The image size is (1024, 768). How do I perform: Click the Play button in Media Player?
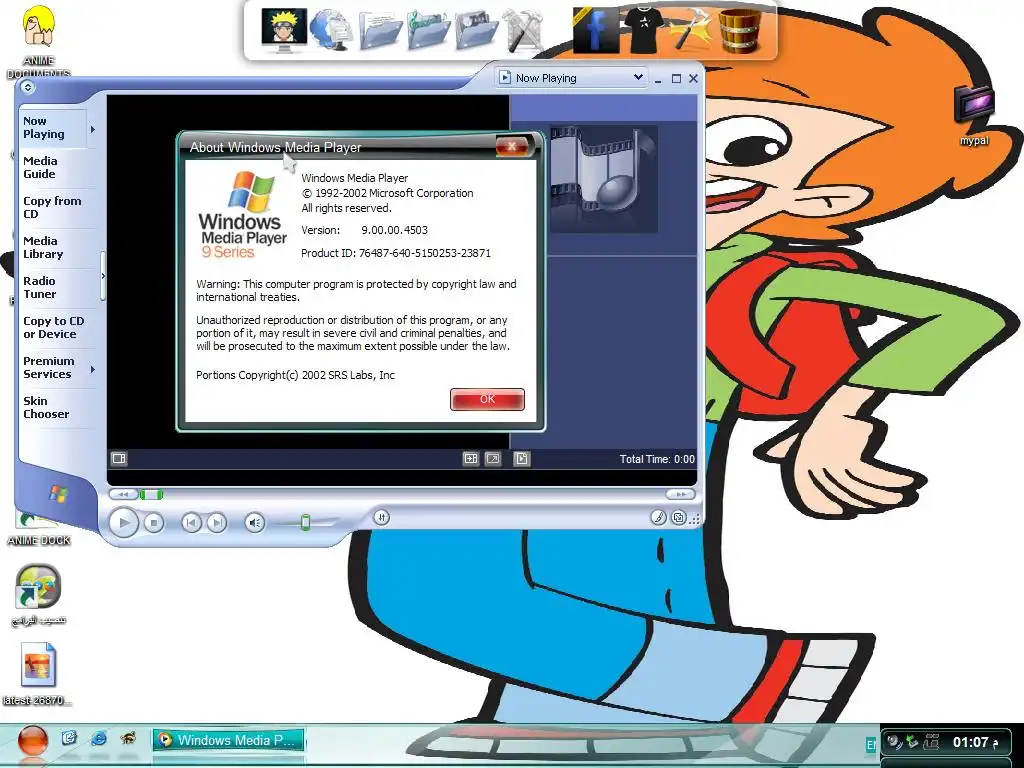123,522
